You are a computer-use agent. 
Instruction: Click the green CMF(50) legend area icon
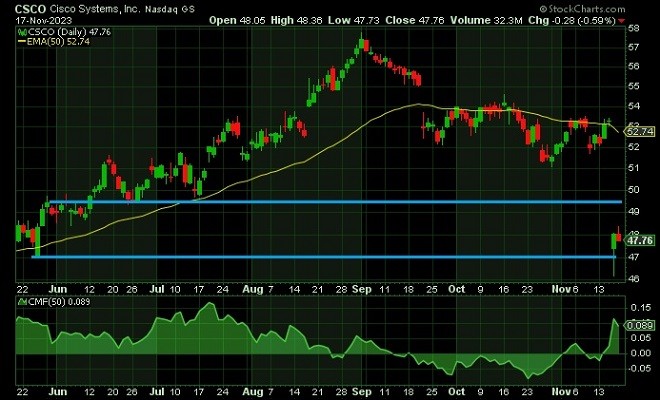click(22, 302)
